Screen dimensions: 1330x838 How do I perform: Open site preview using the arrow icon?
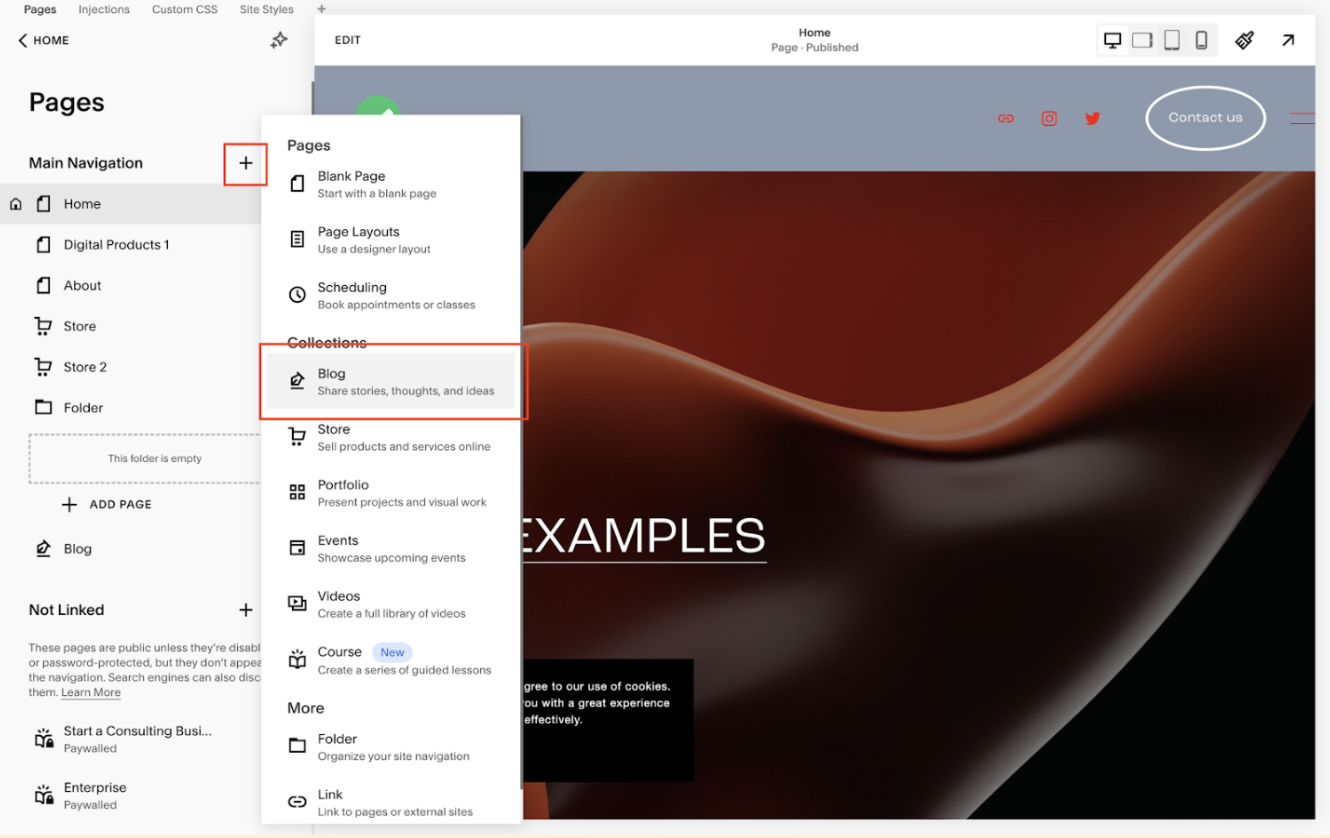coord(1289,40)
